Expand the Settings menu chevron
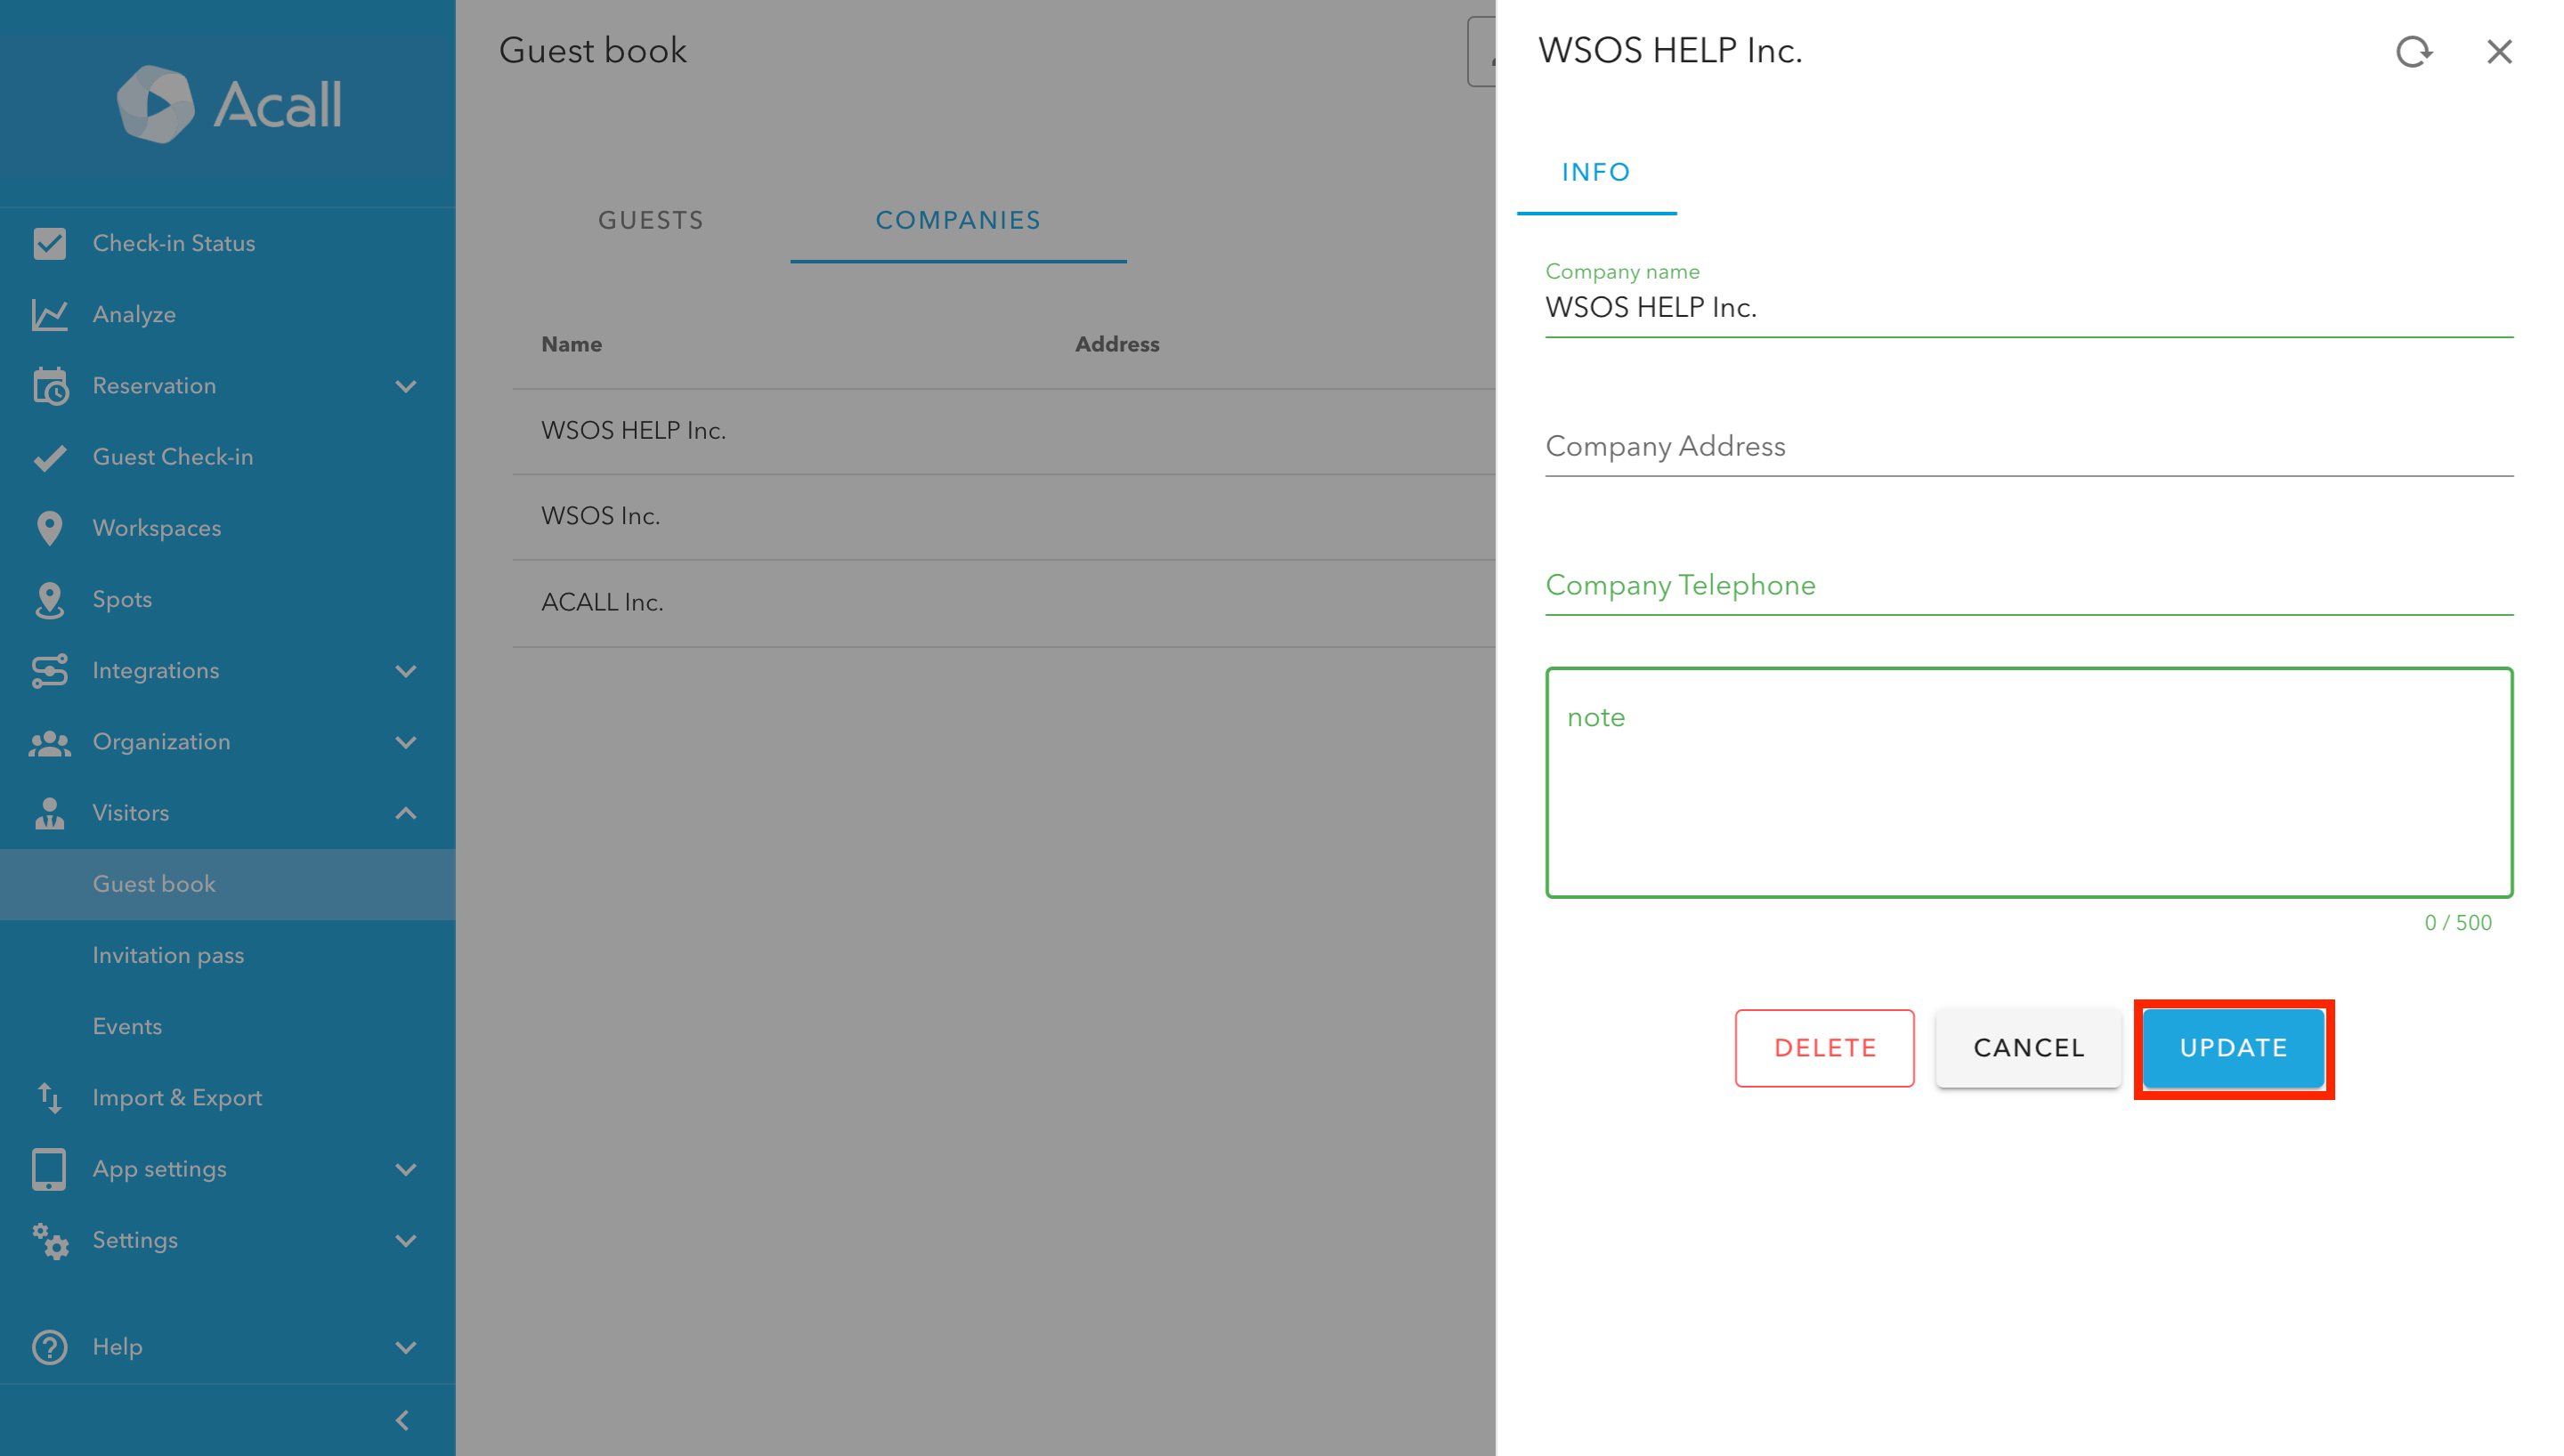The width and height of the screenshot is (2564, 1456). [405, 1240]
